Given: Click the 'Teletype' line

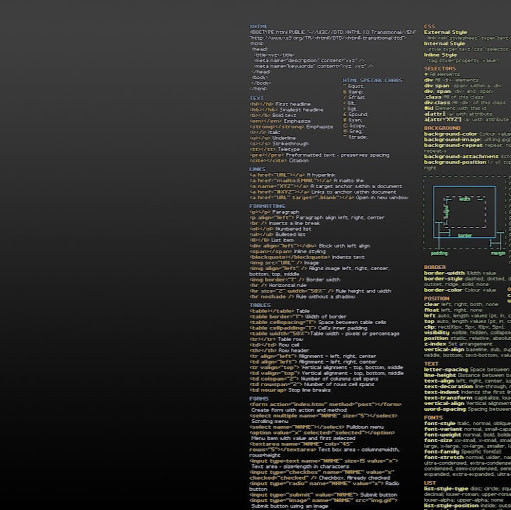Looking at the screenshot, I should [289, 150].
